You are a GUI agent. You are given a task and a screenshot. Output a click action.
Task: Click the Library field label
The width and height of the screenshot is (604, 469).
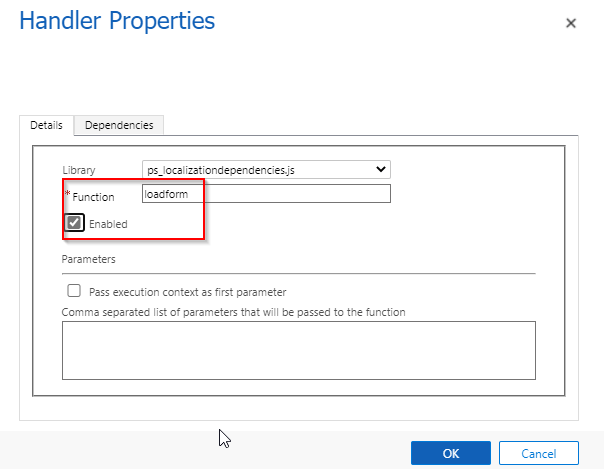pyautogui.click(x=79, y=171)
